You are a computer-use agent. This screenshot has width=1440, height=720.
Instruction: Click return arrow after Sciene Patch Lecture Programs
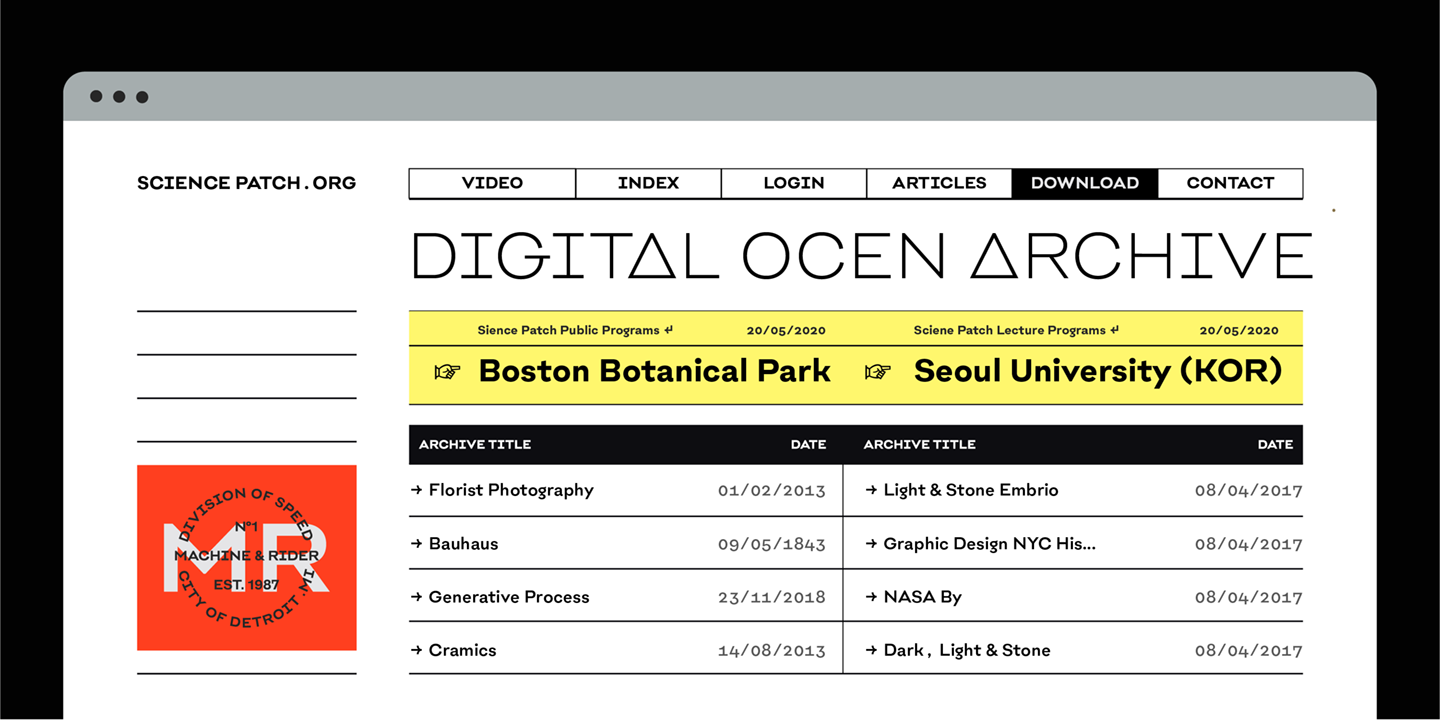[x=1114, y=330]
